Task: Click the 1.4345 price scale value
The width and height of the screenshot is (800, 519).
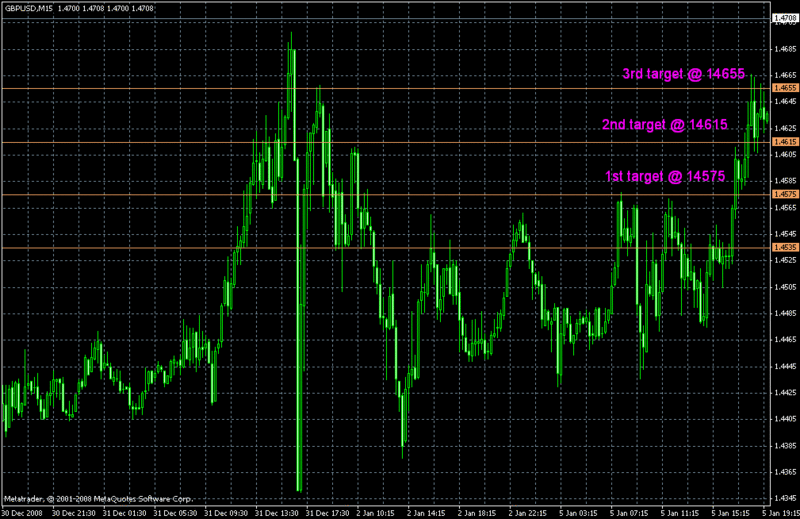Action: click(786, 498)
